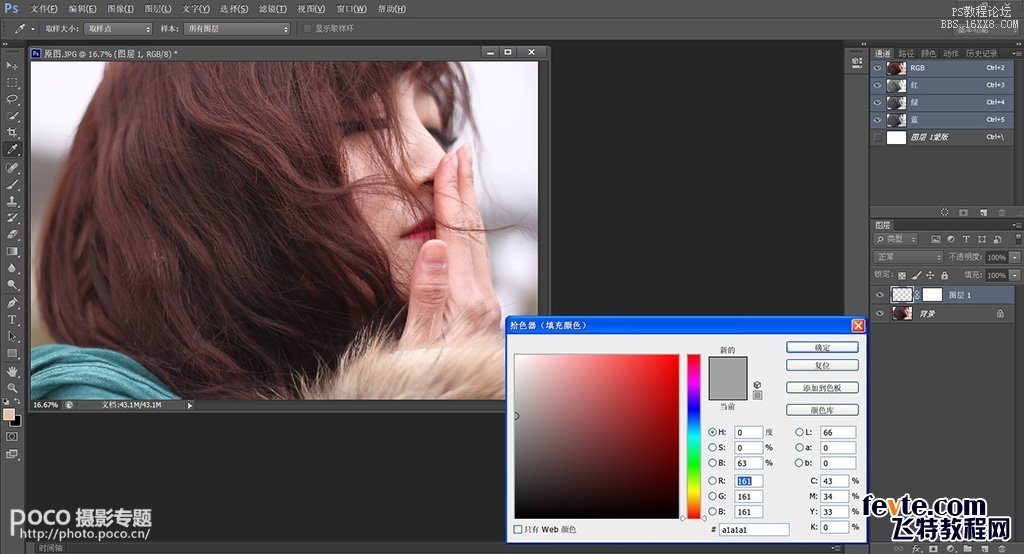Check 只有 Web 颜色 checkbox
The image size is (1024, 554).
tap(518, 529)
